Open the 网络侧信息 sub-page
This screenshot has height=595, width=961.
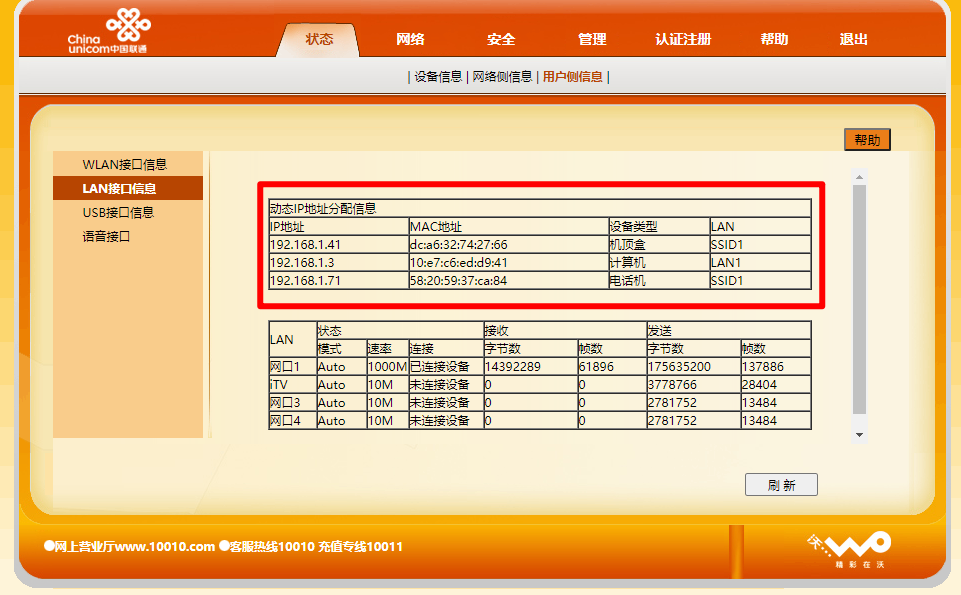pos(502,77)
